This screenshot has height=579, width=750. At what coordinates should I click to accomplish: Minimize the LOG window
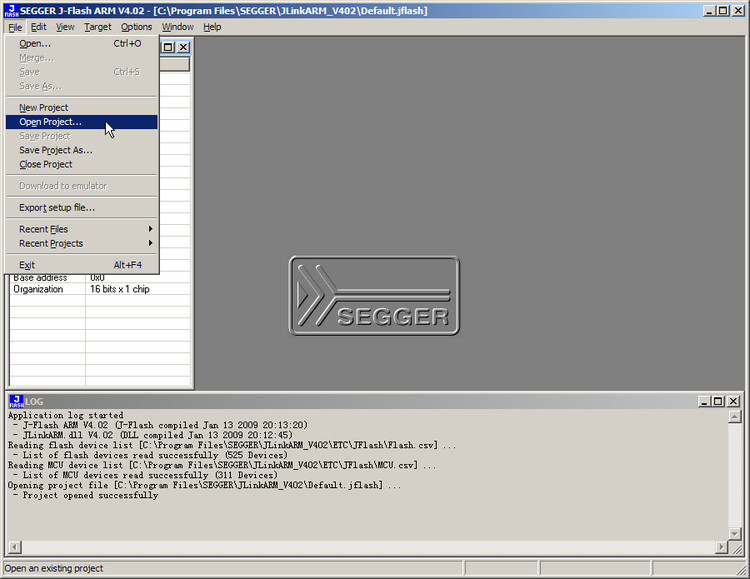(704, 401)
